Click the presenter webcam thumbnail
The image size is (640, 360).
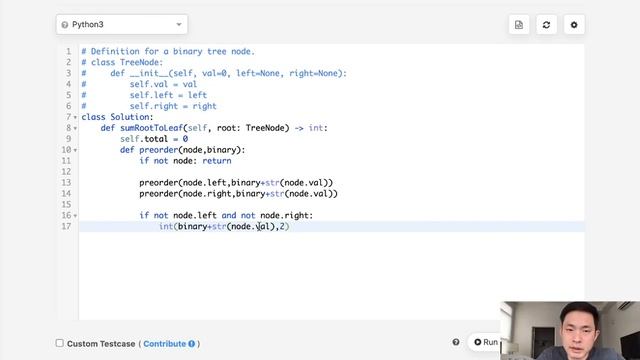[570, 331]
